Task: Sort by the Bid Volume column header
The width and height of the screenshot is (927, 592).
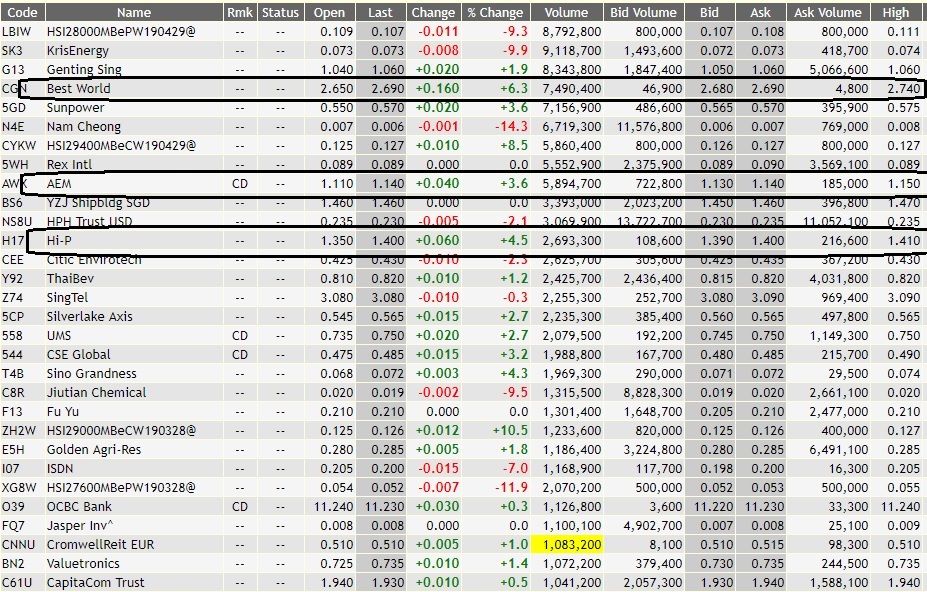Action: [x=643, y=12]
